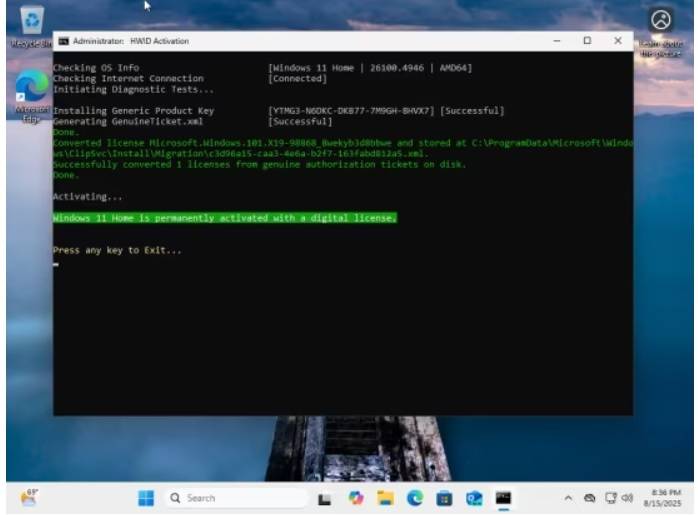Open Task View on the taskbar
Viewport: 698px width, 515px height.
pyautogui.click(x=325, y=499)
